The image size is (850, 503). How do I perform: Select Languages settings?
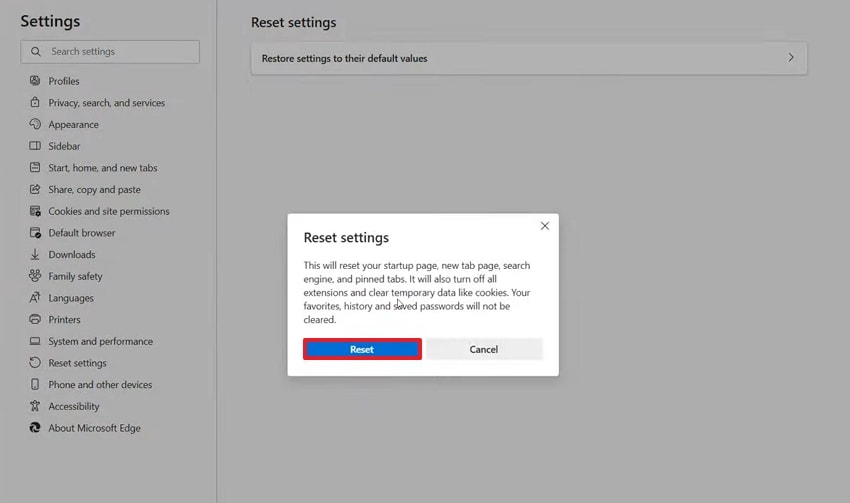(71, 298)
